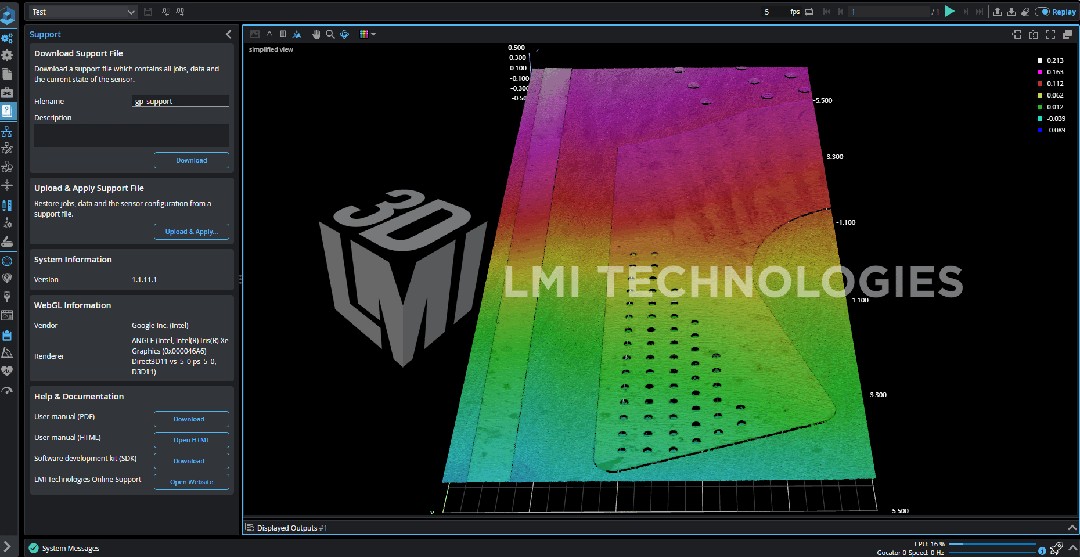Select the magnifier zoom tool

330,34
